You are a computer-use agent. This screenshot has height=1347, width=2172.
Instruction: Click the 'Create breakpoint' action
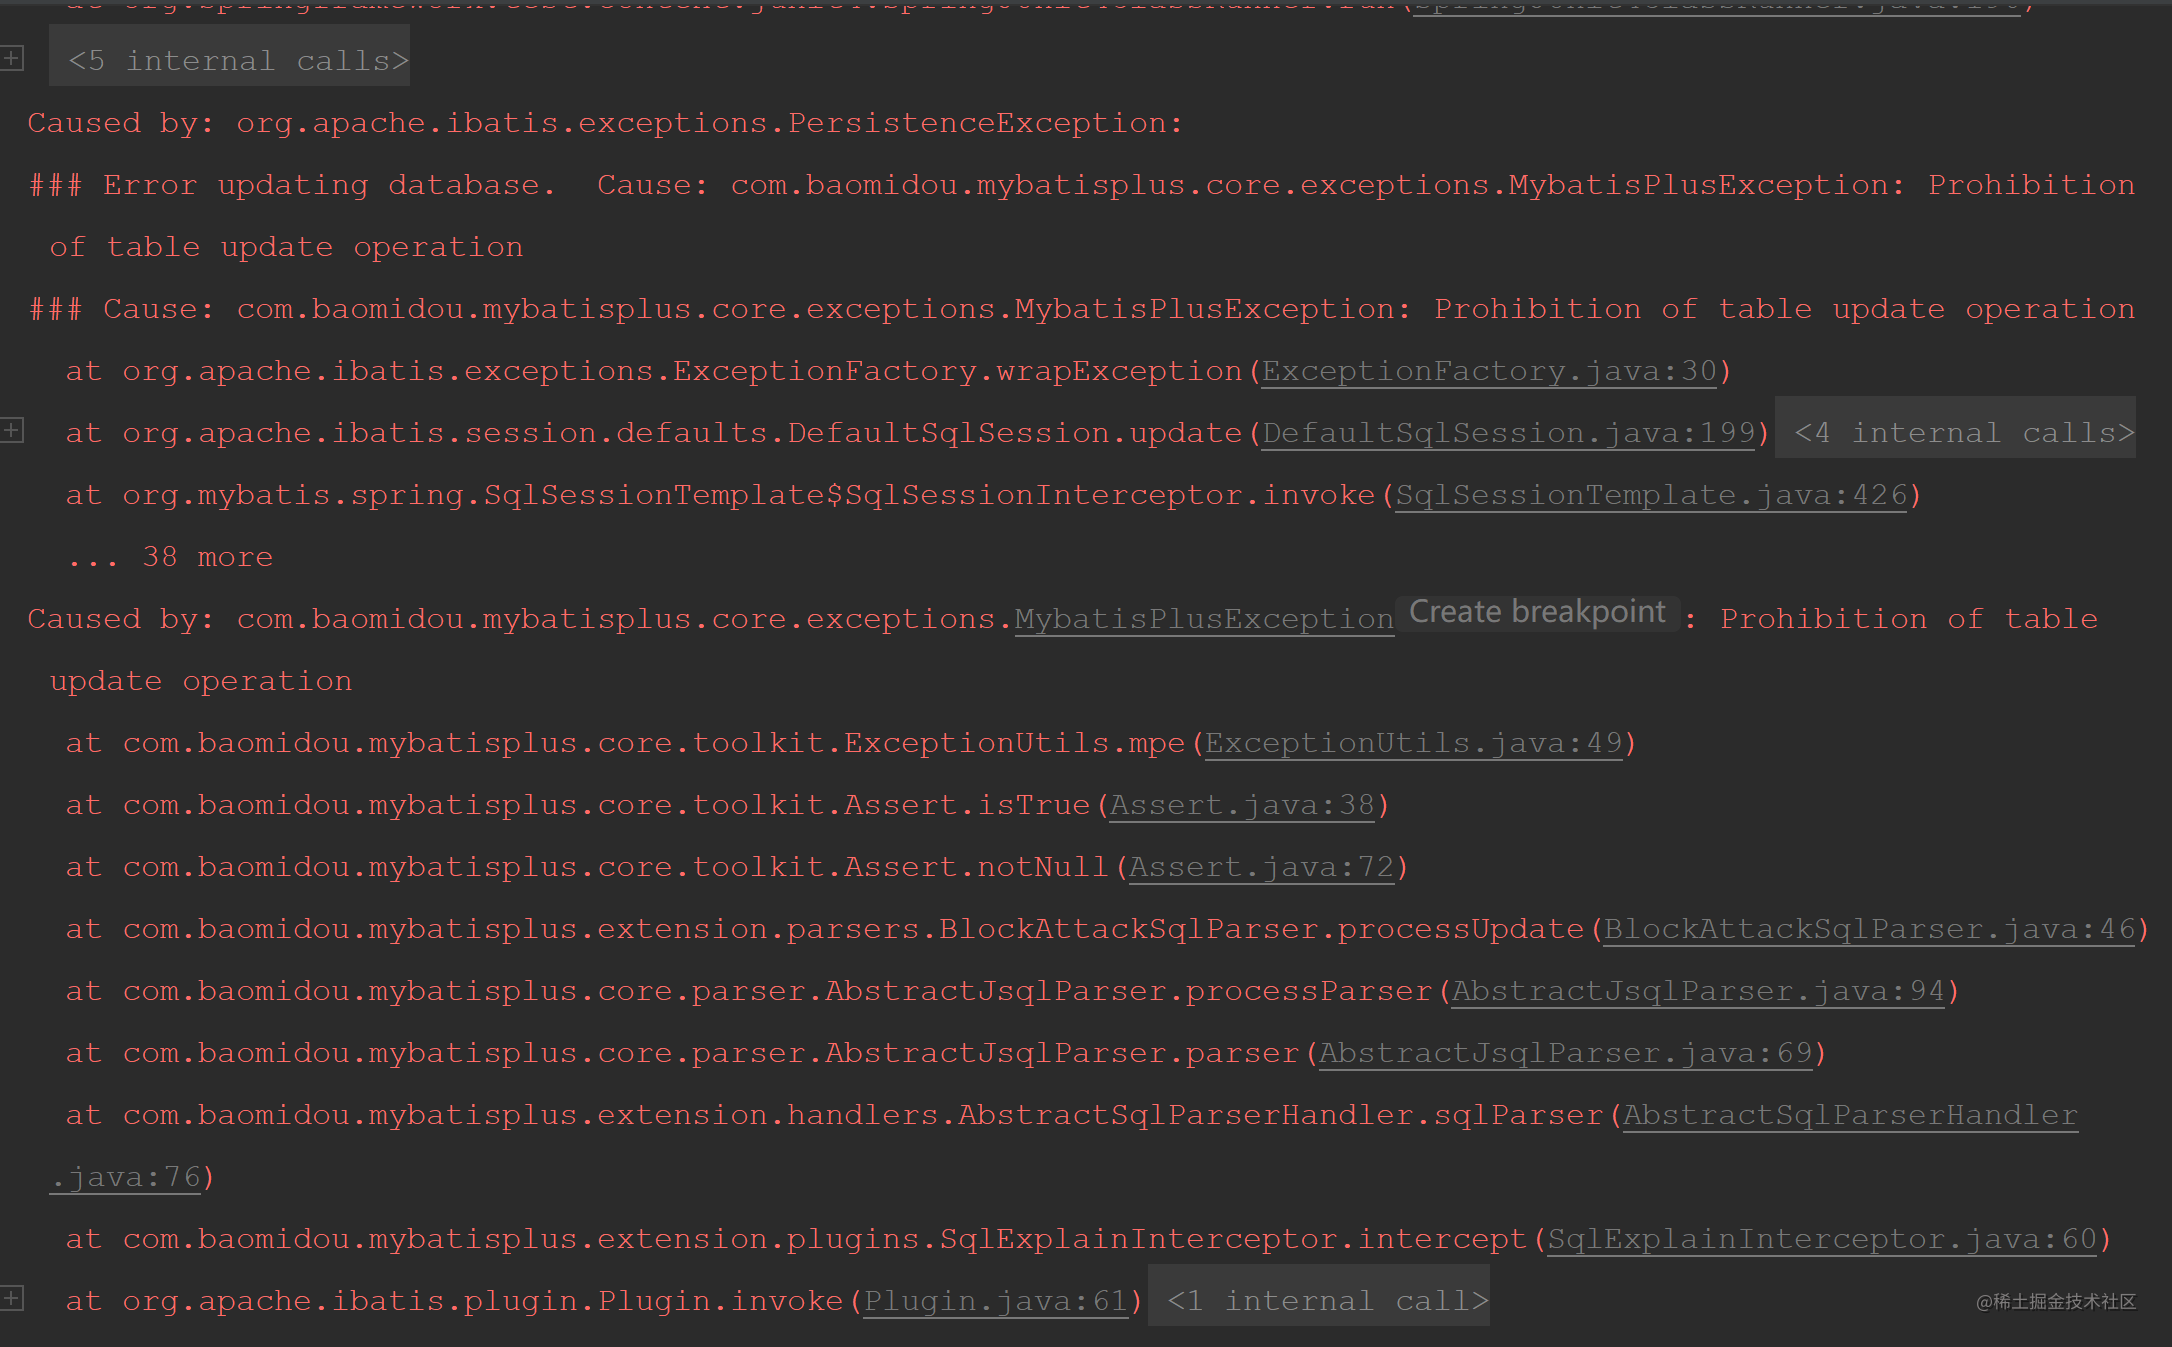tap(1537, 612)
